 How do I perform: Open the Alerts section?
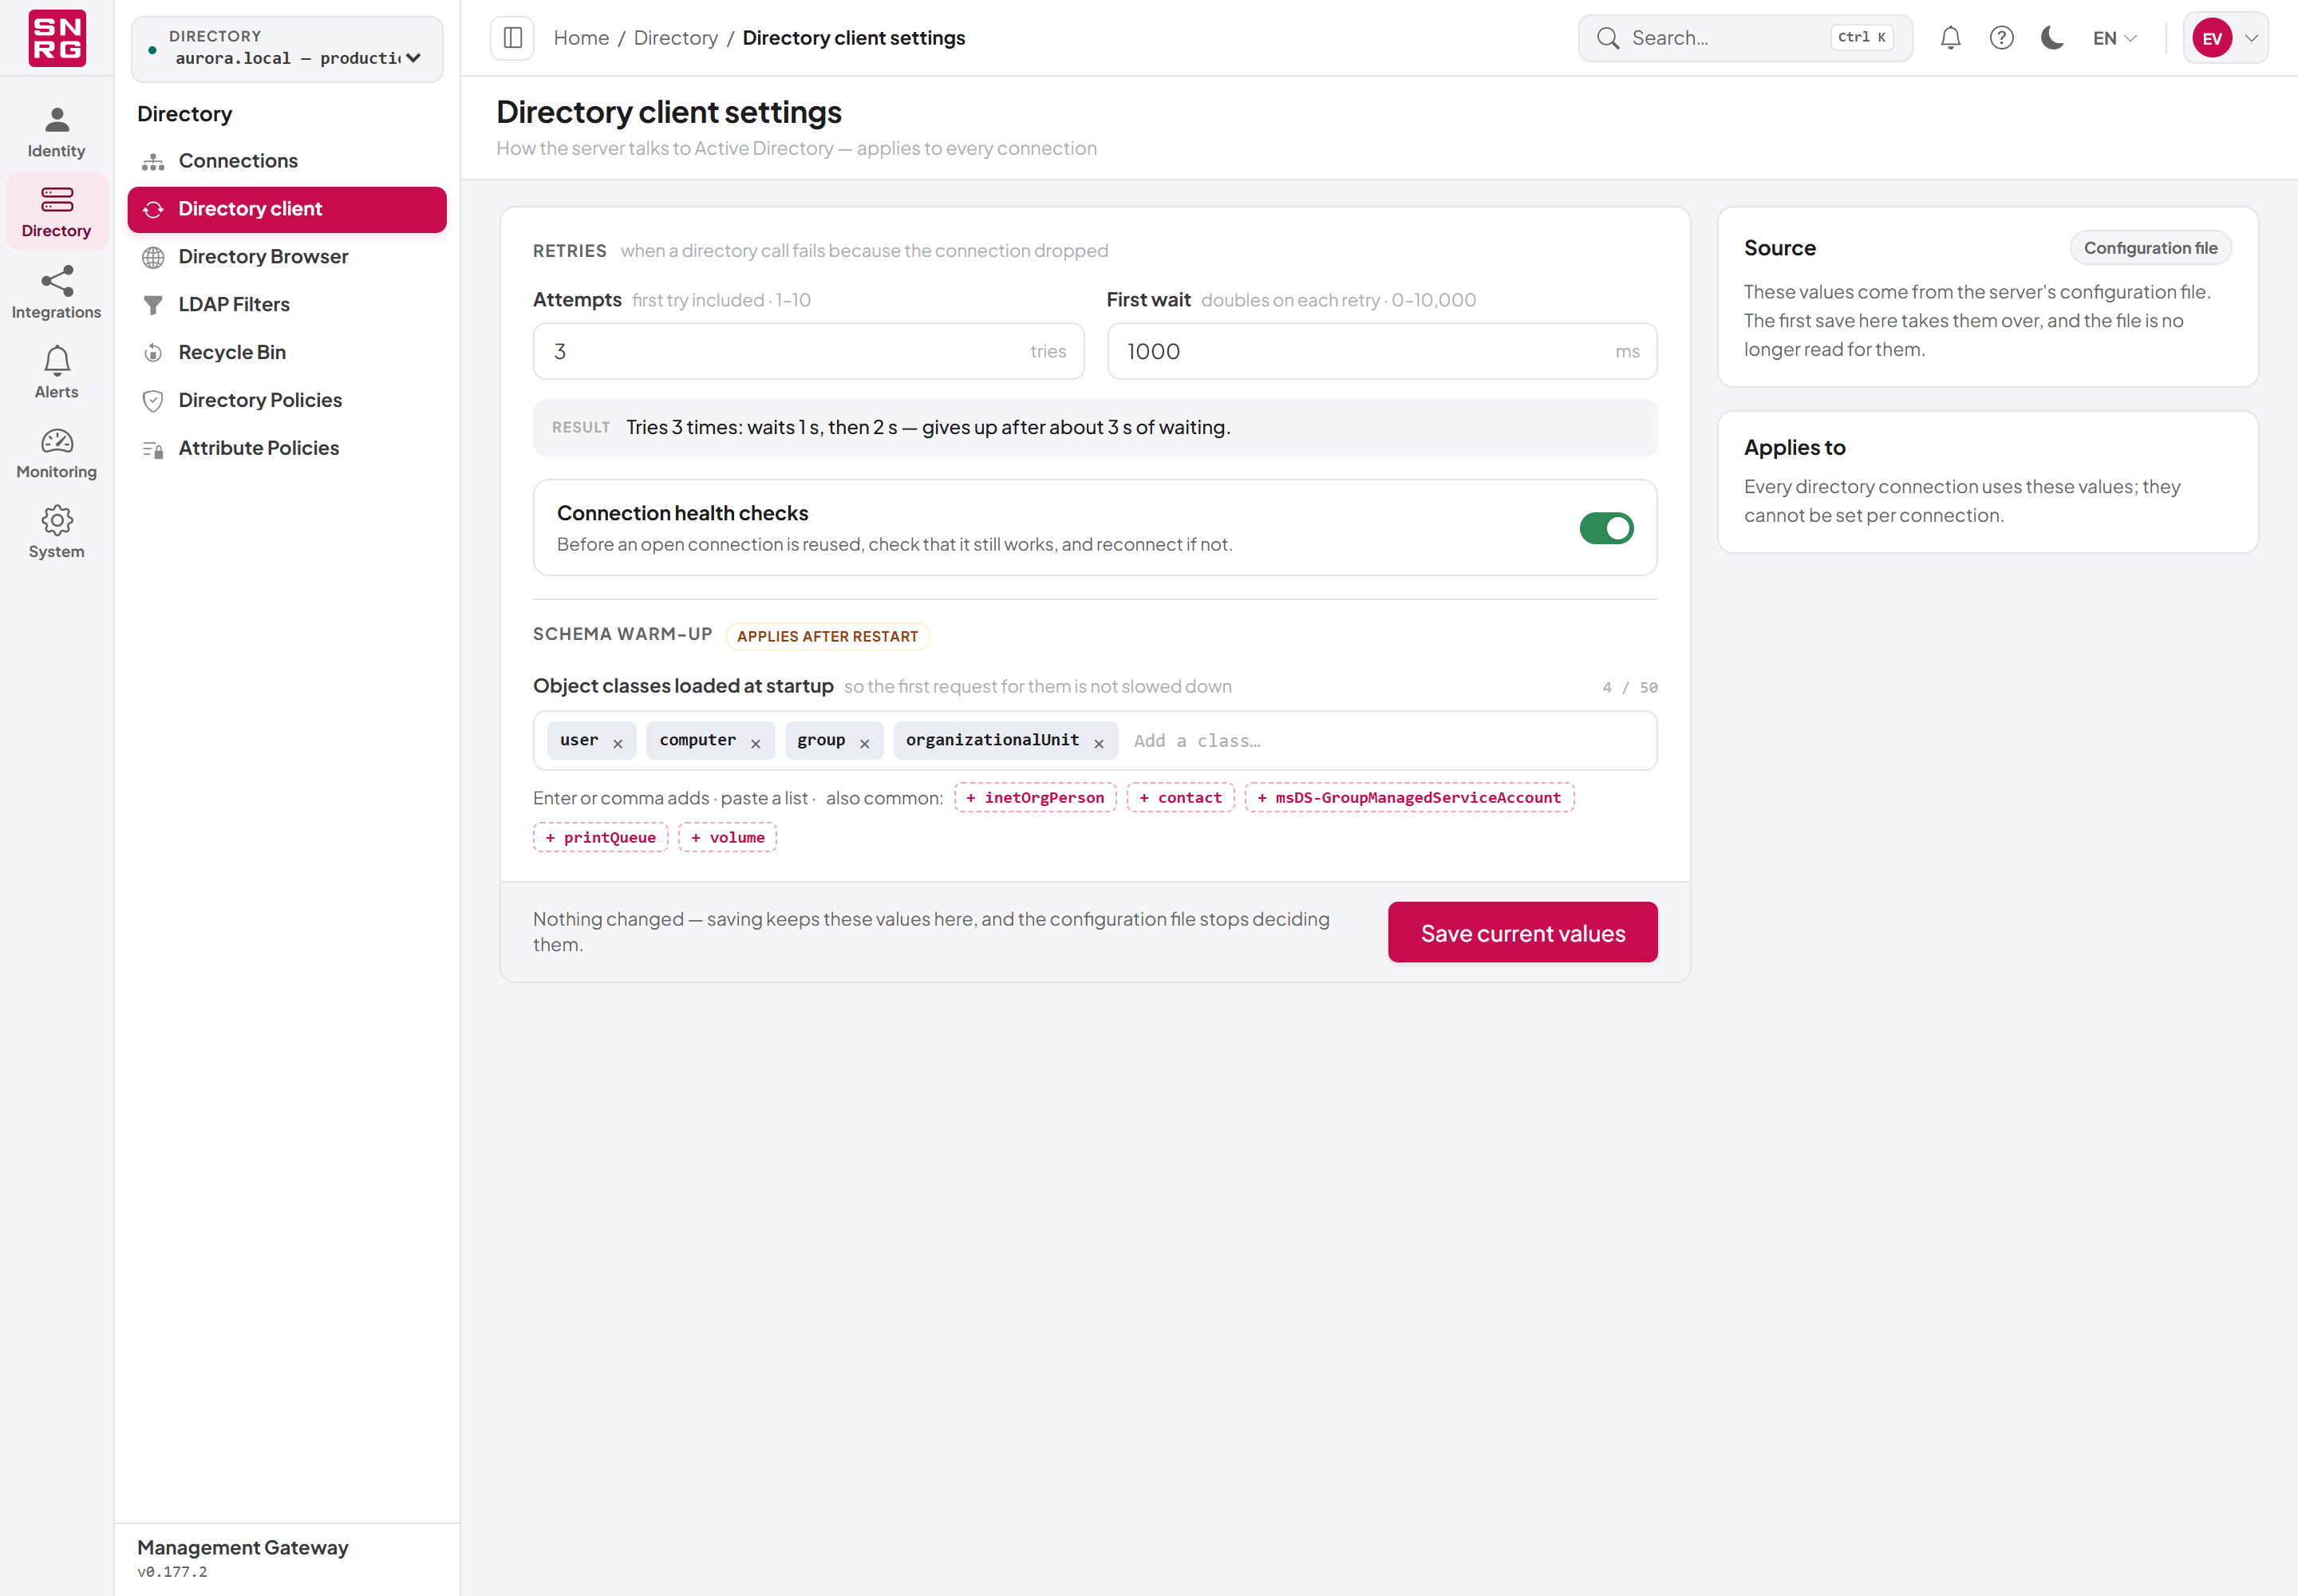pos(57,372)
